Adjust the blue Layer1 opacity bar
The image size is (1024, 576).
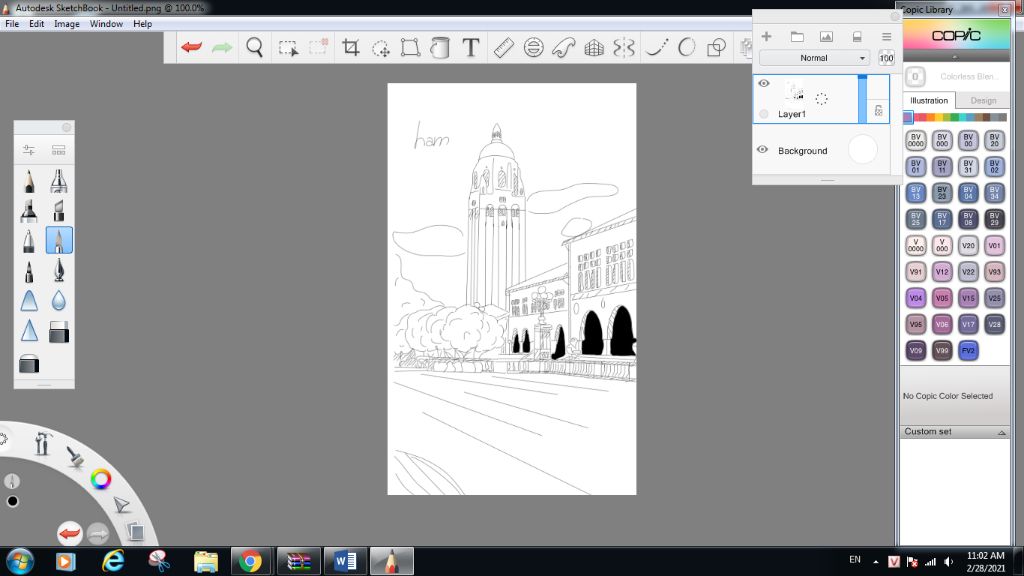[862, 99]
